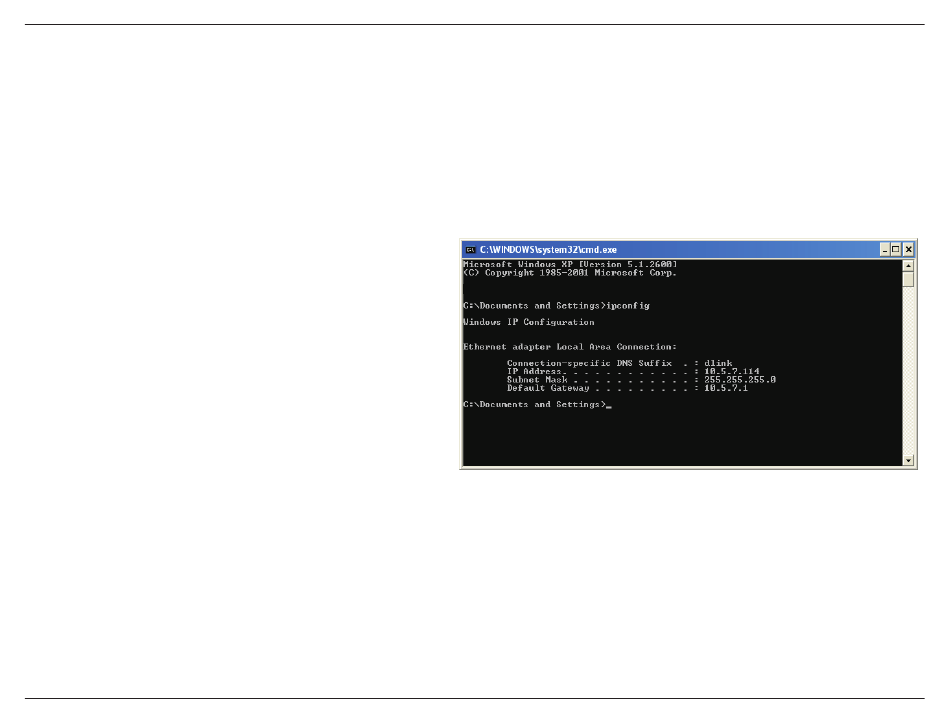Click the C:\WINDOWS\system32\cmd.exe title text
This screenshot has width=950, height=725.
pos(548,250)
